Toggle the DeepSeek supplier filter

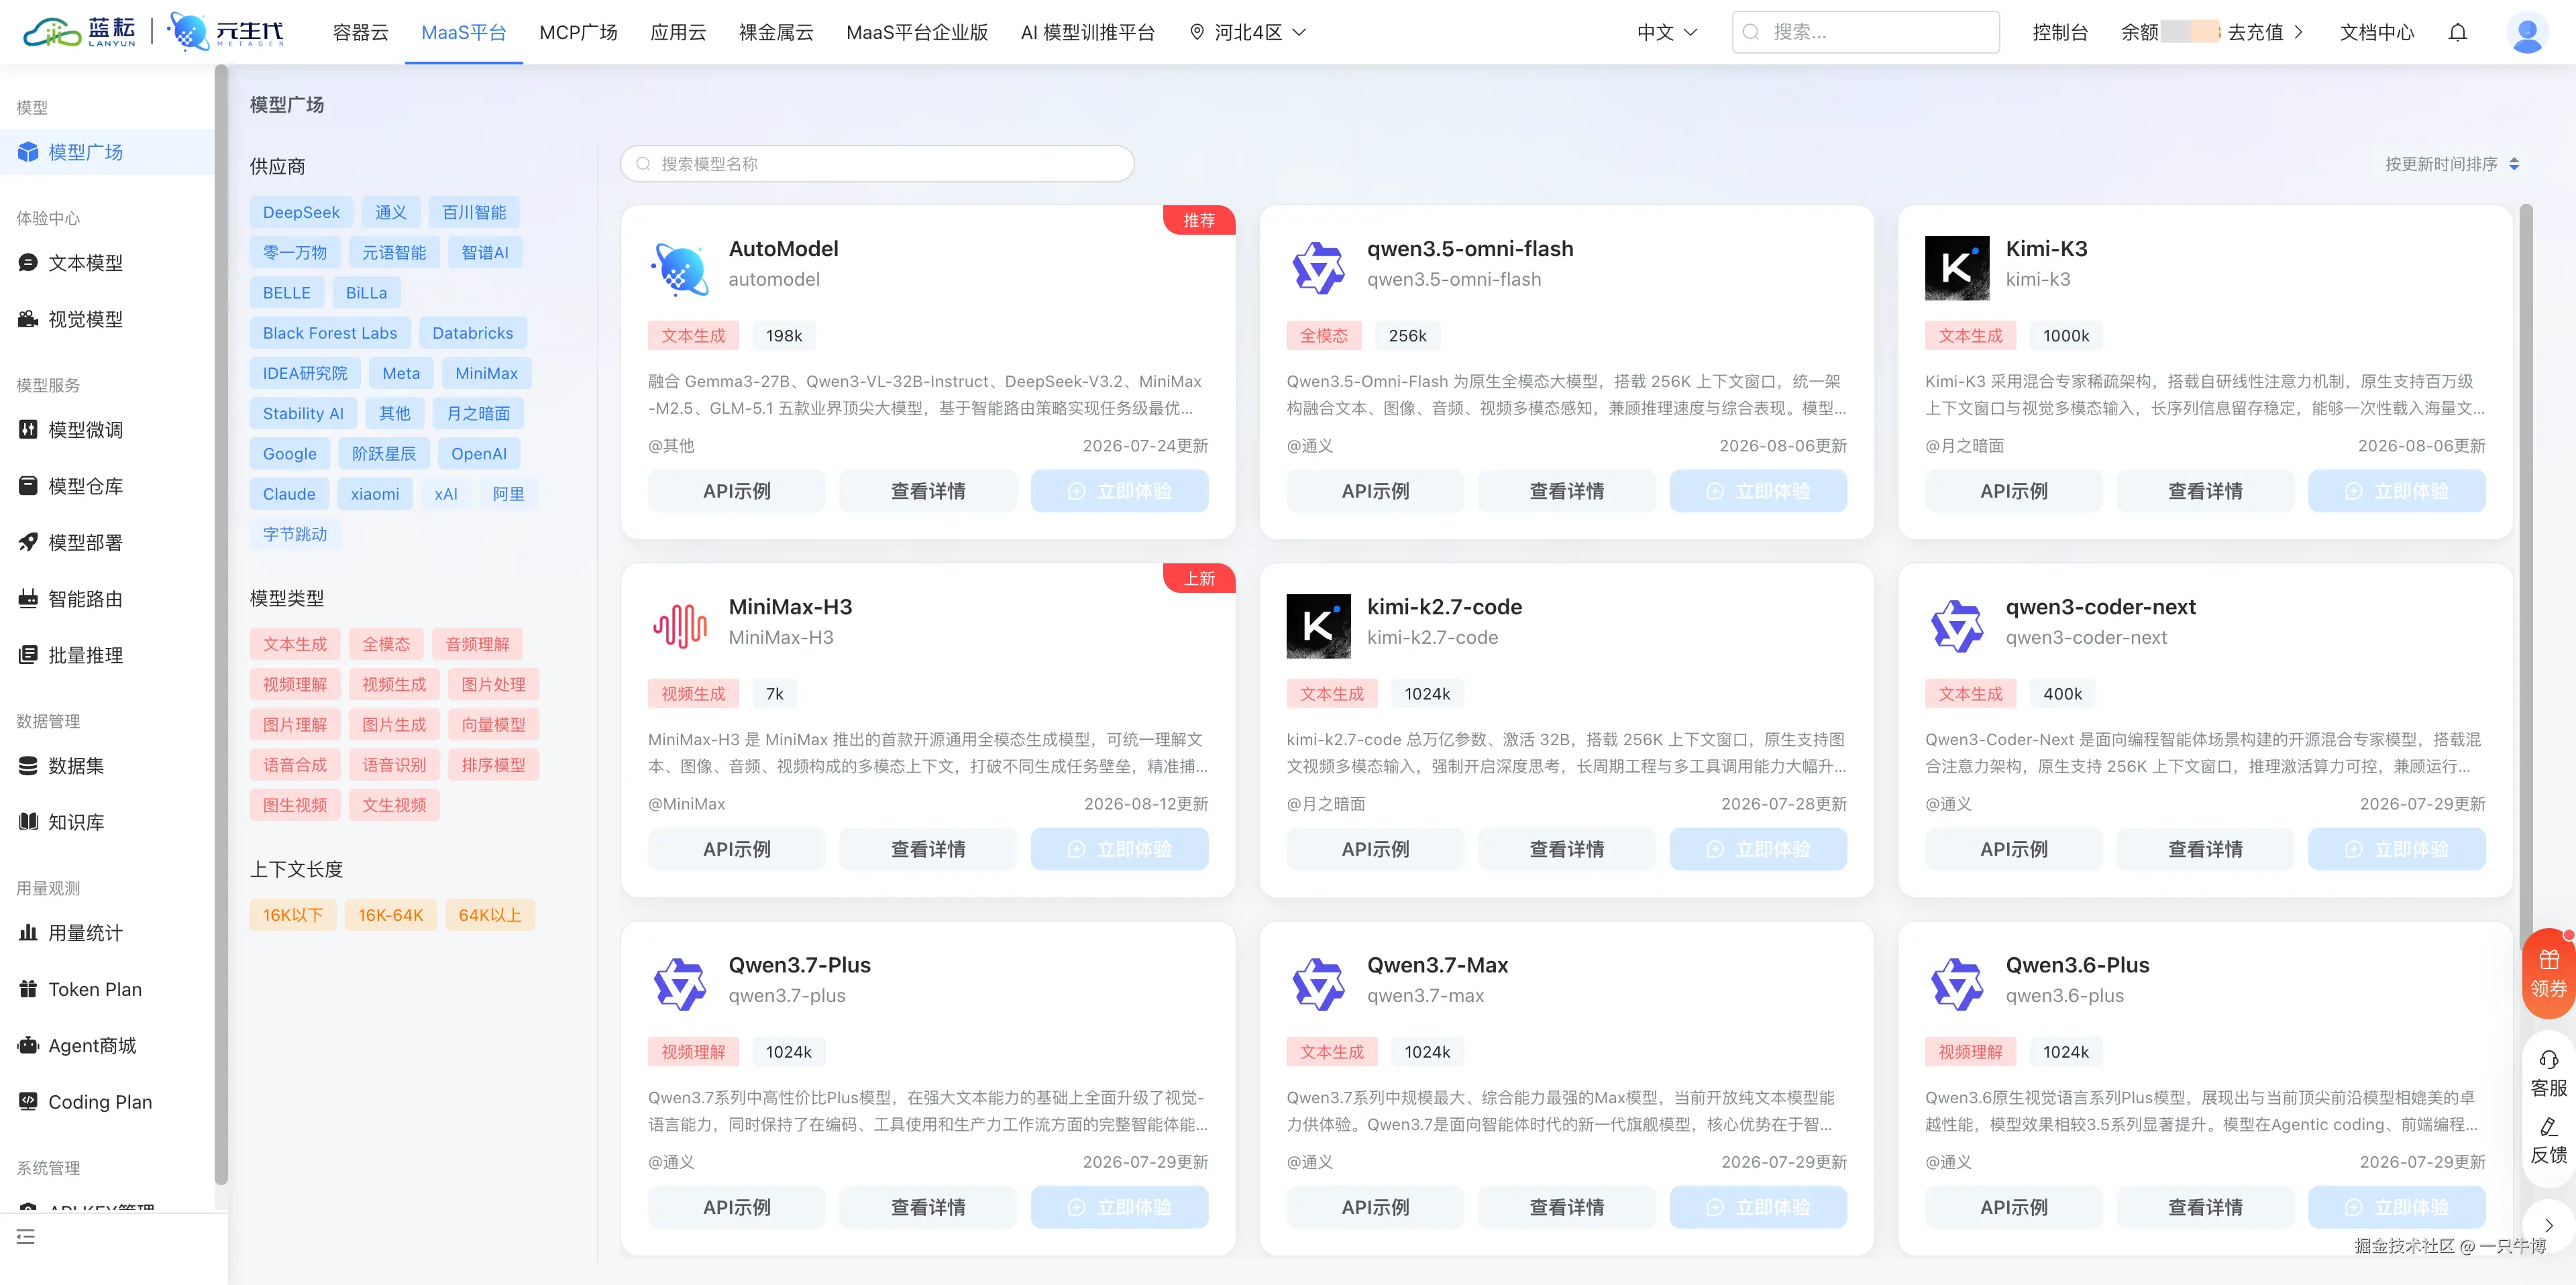click(301, 212)
